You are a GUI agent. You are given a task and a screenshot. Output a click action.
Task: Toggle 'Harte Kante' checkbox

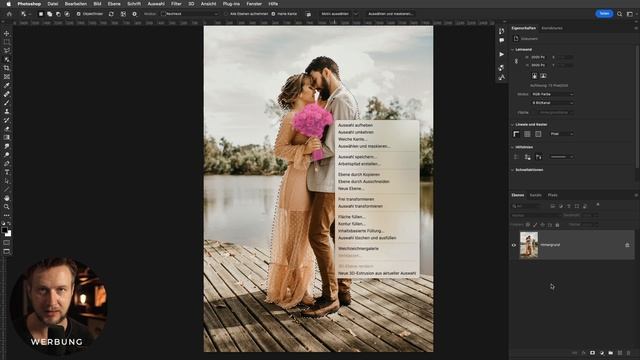tap(273, 14)
